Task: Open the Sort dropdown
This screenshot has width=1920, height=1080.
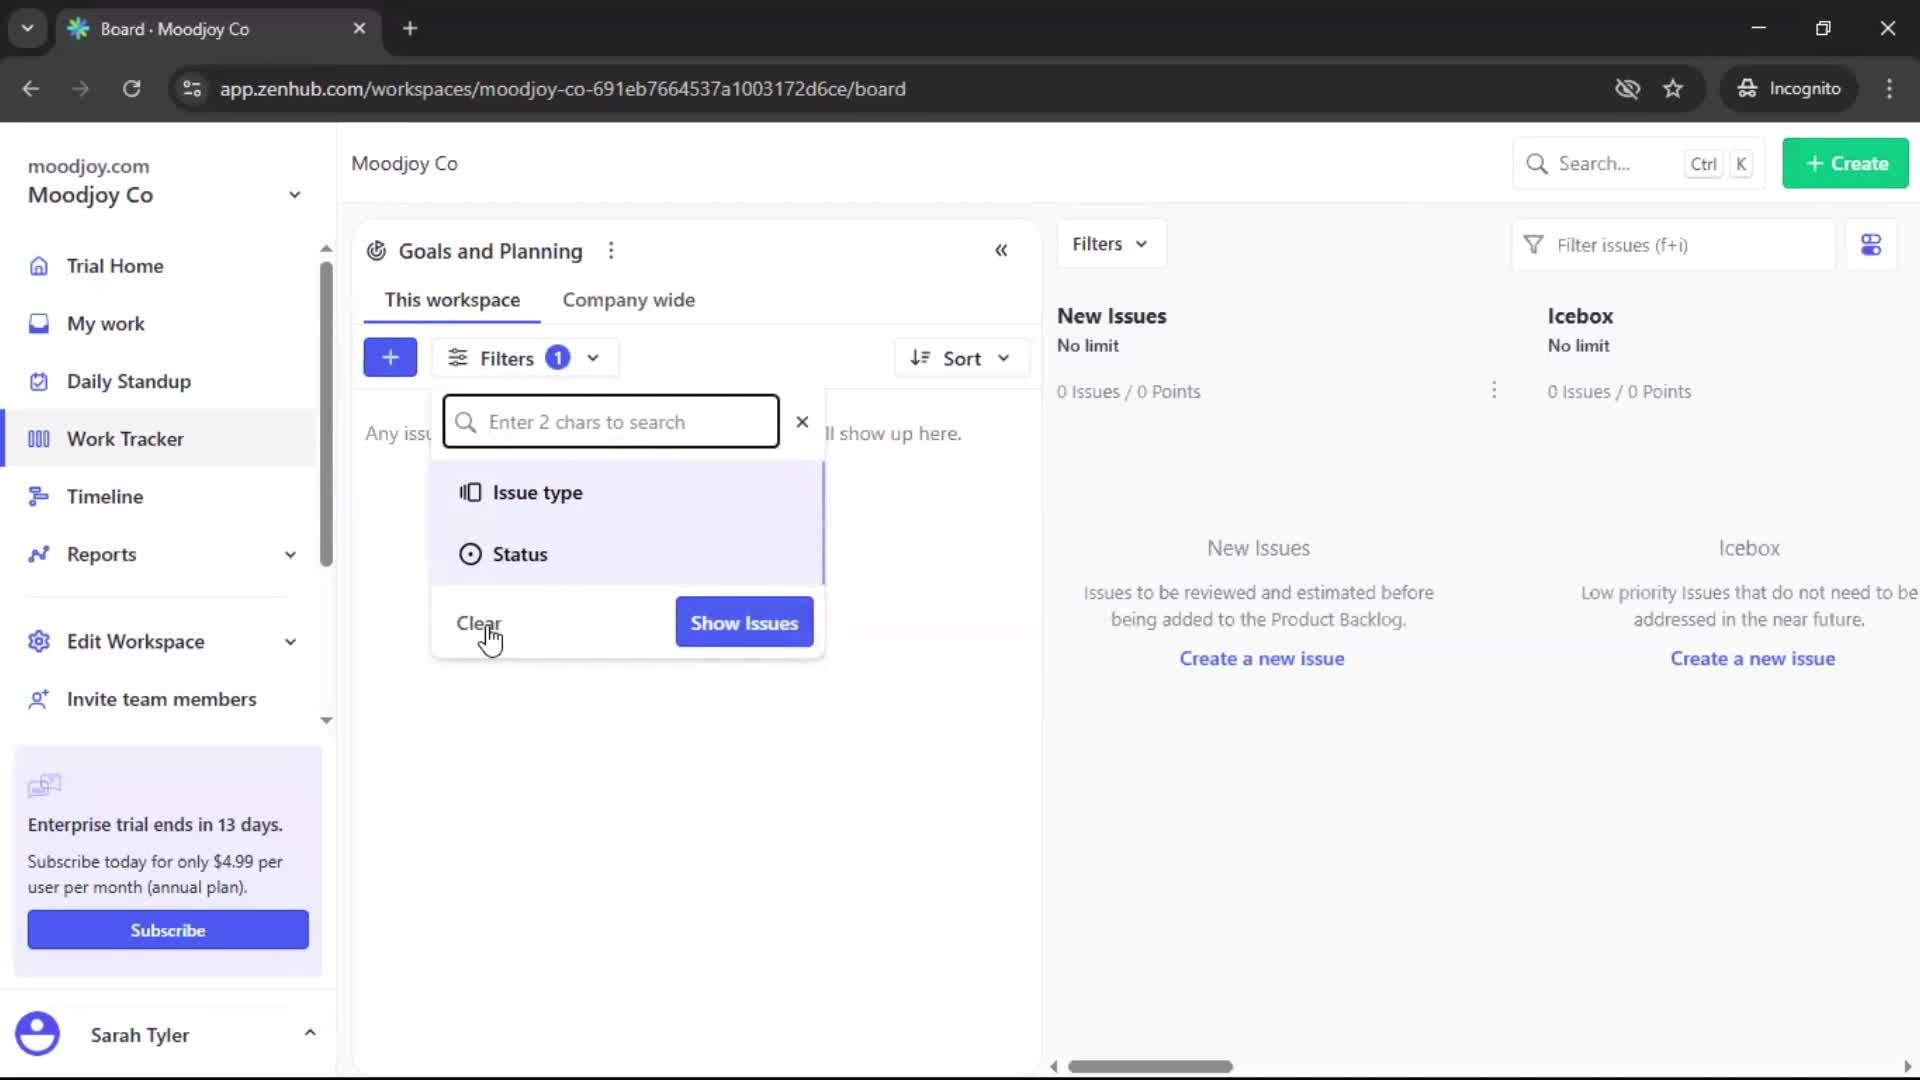Action: coord(960,357)
